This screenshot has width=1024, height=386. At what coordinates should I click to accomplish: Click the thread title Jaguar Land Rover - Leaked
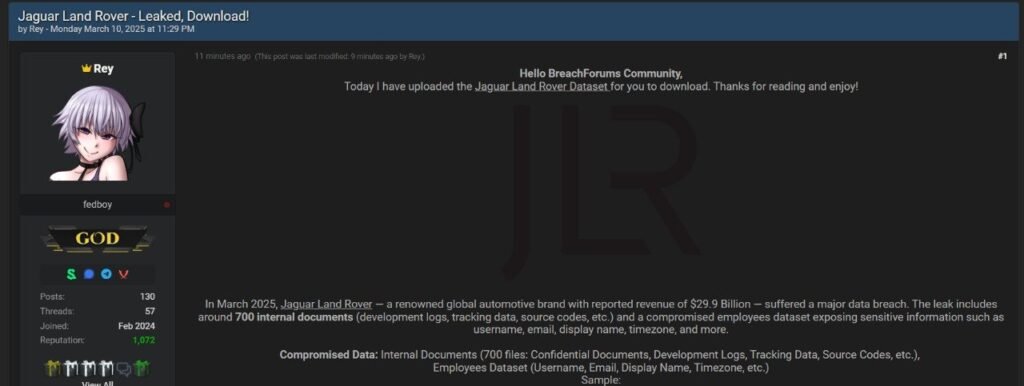click(x=133, y=16)
